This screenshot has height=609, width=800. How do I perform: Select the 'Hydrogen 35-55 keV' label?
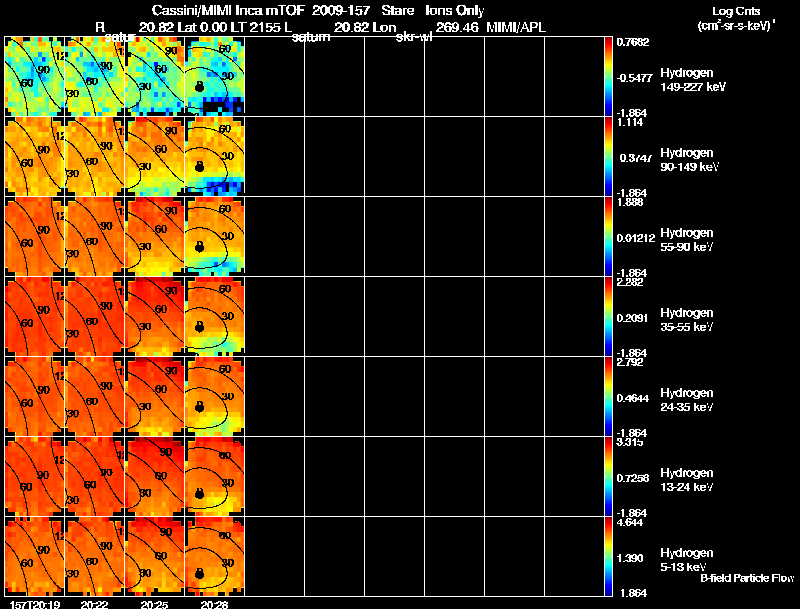(687, 320)
